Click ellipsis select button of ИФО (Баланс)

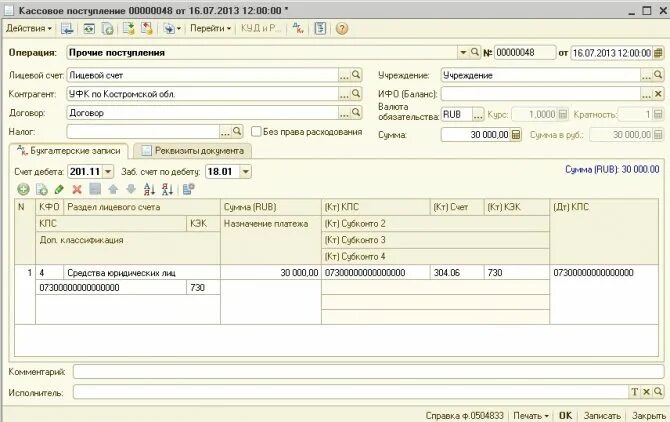[x=646, y=94]
